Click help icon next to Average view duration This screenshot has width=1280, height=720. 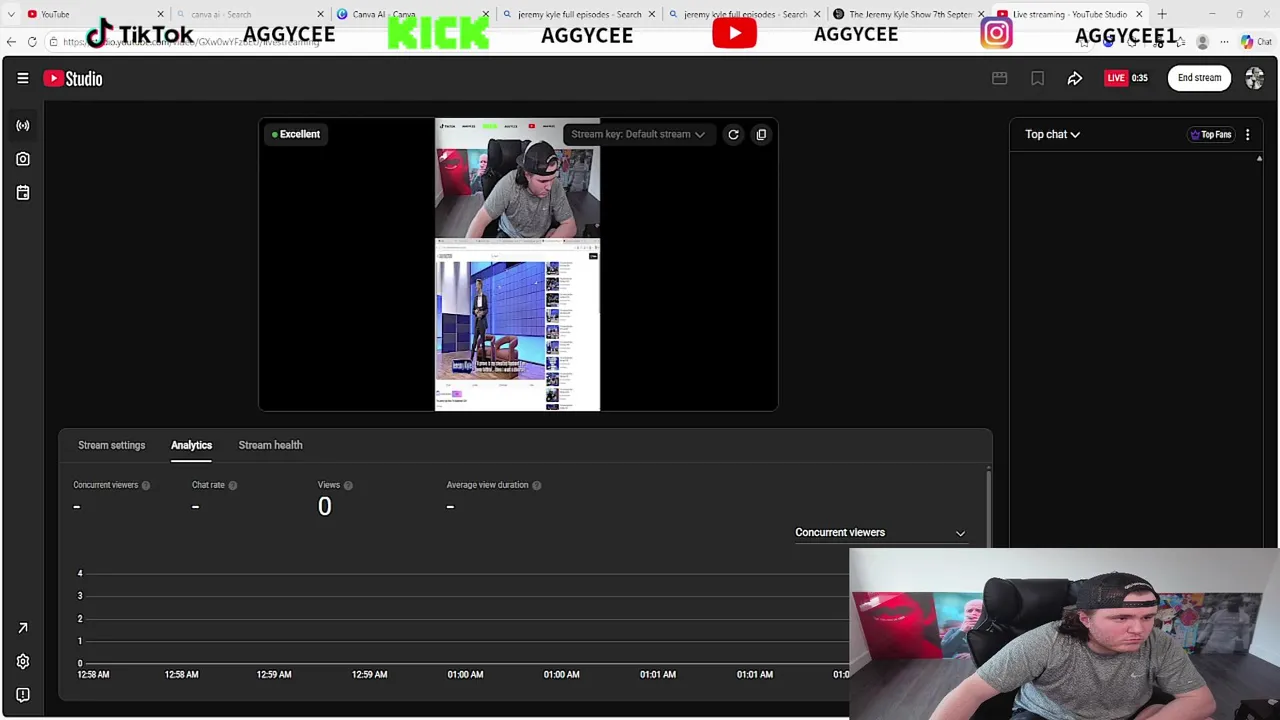(x=536, y=485)
